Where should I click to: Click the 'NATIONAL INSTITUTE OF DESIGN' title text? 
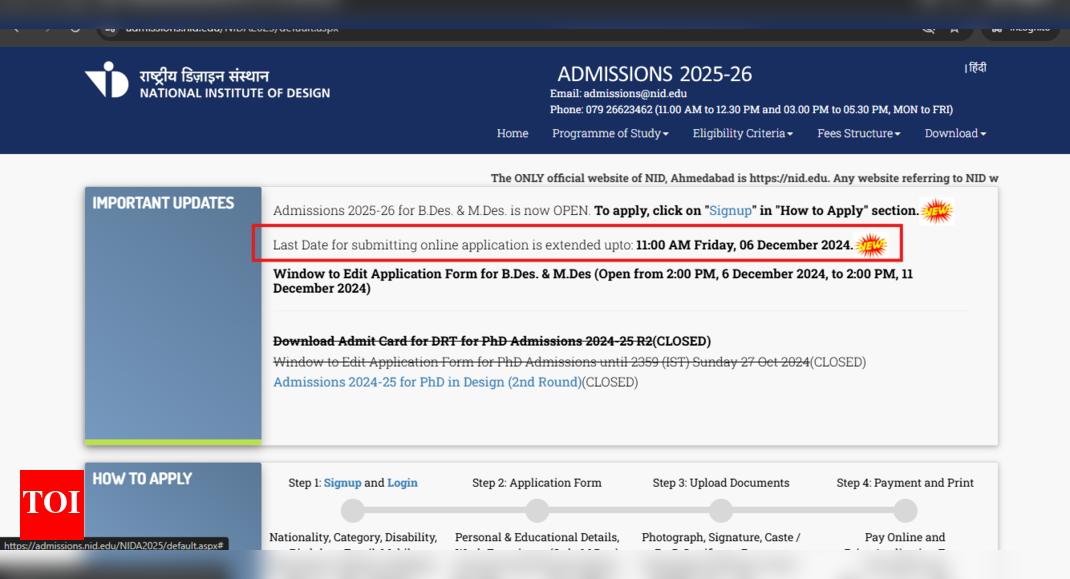click(235, 93)
